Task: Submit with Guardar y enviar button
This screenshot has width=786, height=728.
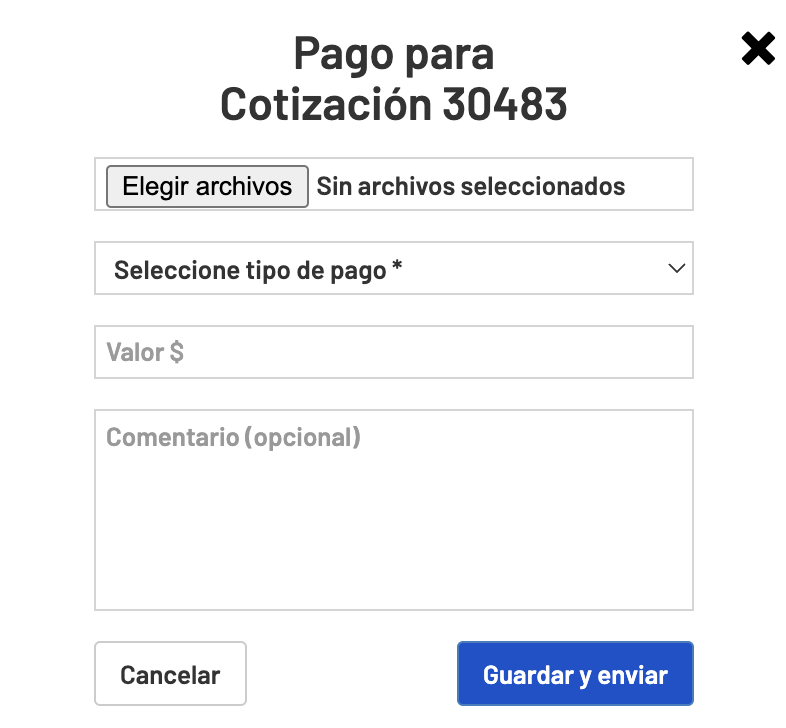Action: pos(575,673)
